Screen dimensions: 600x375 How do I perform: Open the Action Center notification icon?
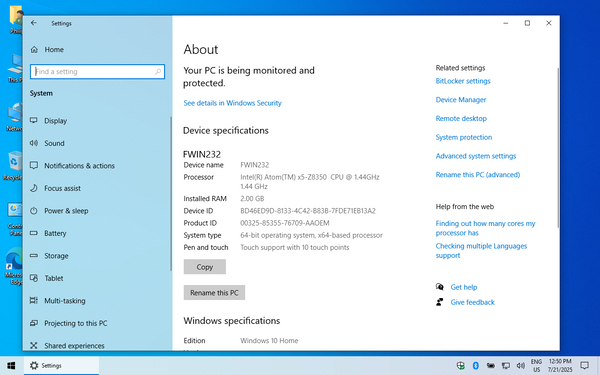(x=584, y=365)
